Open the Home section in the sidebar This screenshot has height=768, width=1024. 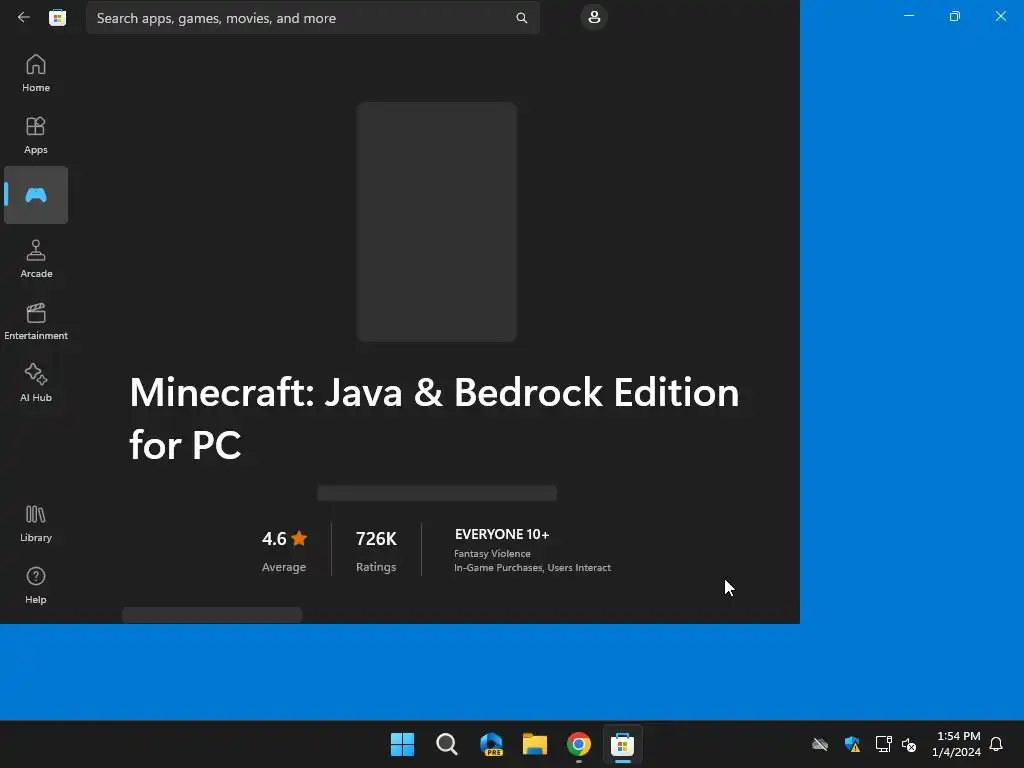36,72
